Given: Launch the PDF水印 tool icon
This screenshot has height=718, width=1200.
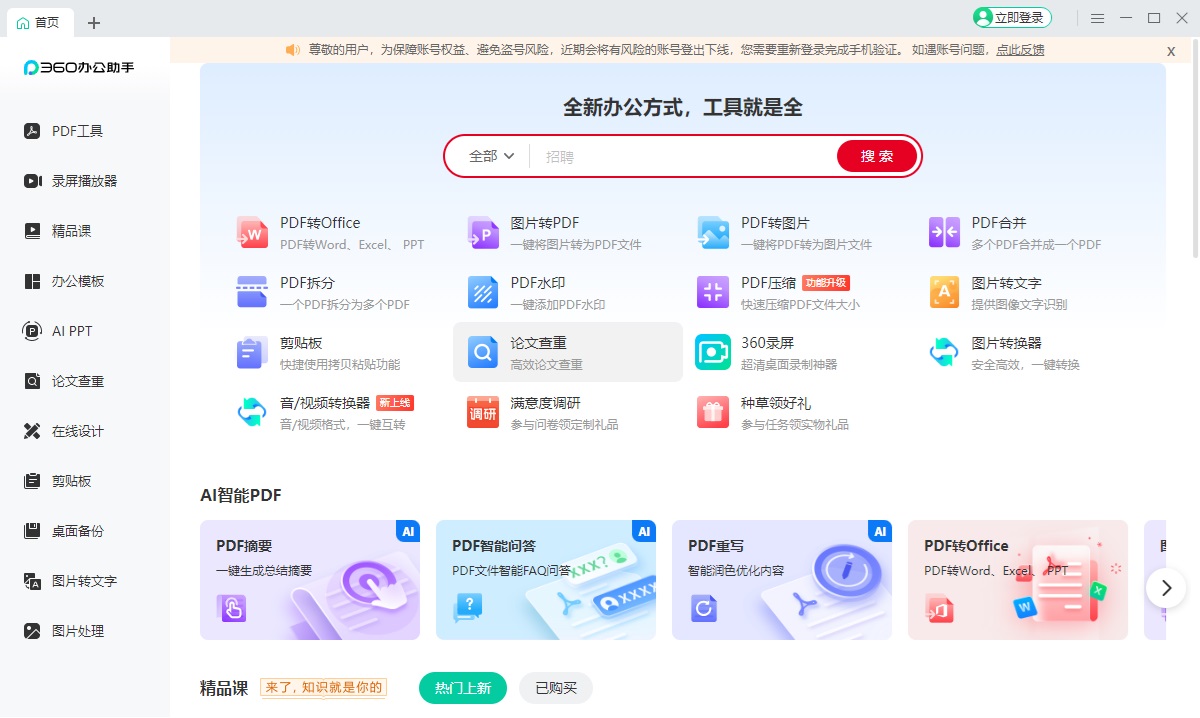Looking at the screenshot, I should [483, 292].
